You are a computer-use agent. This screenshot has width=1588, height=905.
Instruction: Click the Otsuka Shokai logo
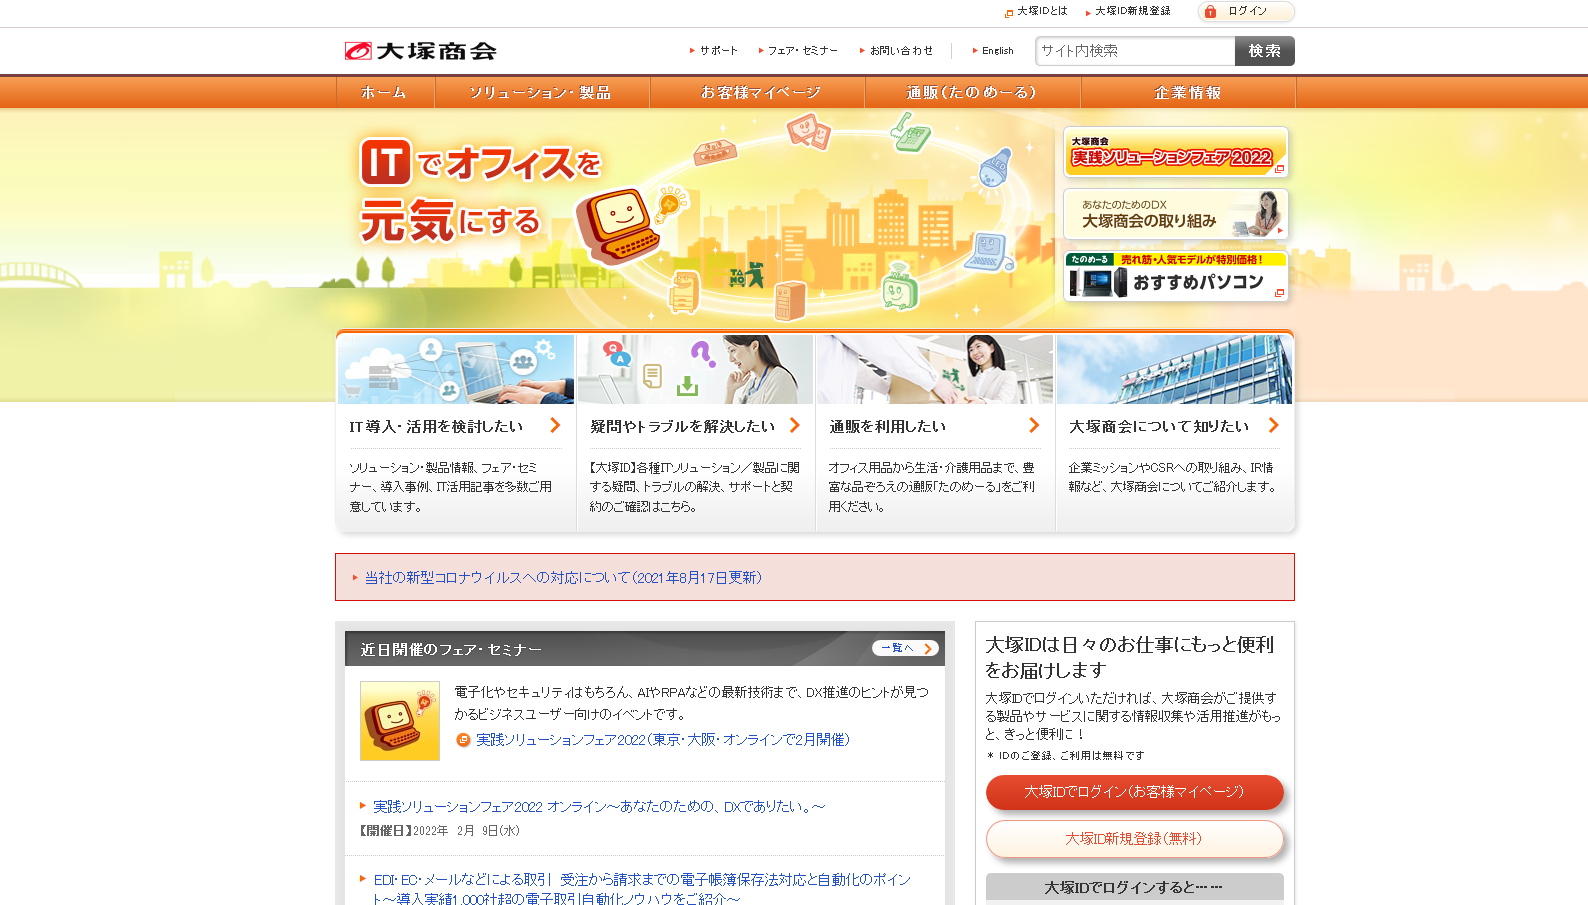420,51
